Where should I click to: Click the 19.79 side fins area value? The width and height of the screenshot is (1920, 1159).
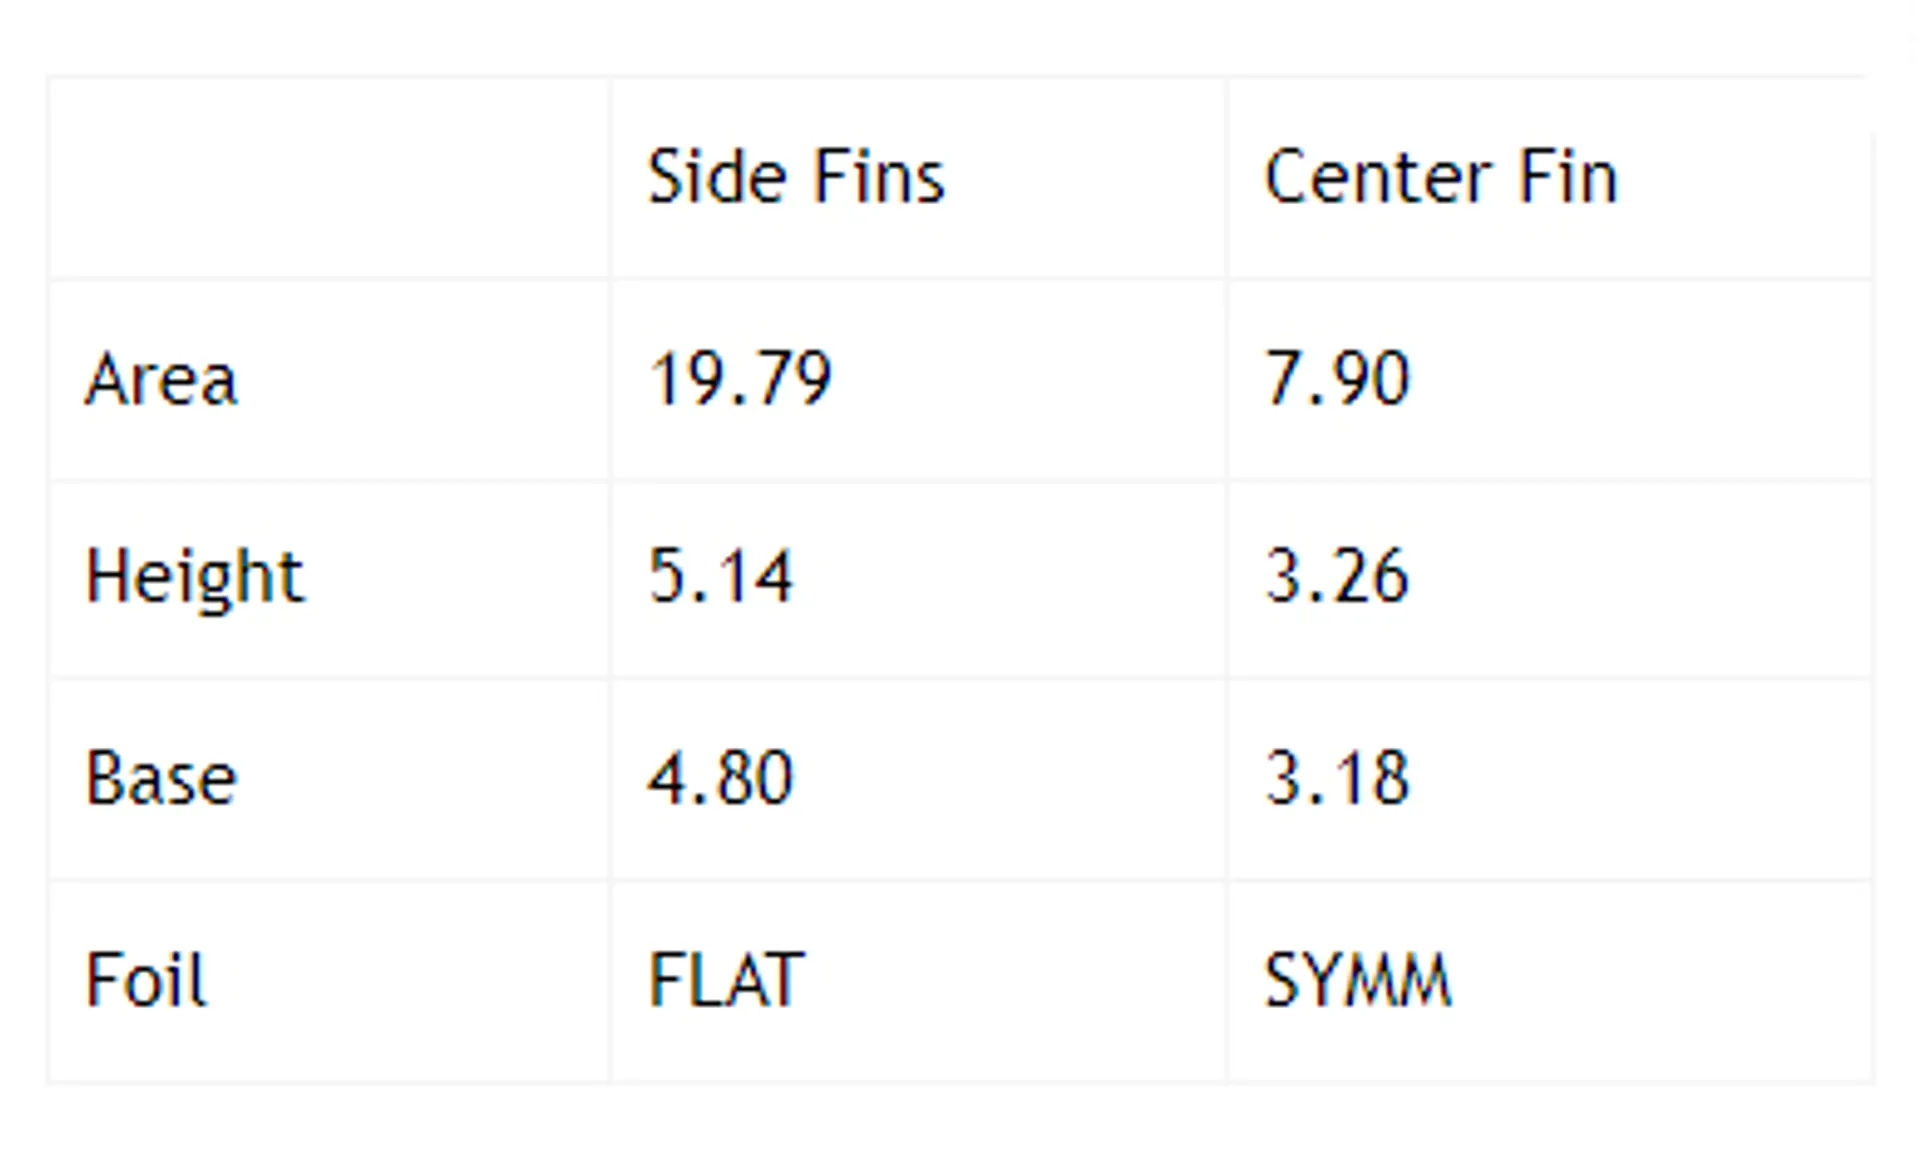point(740,380)
